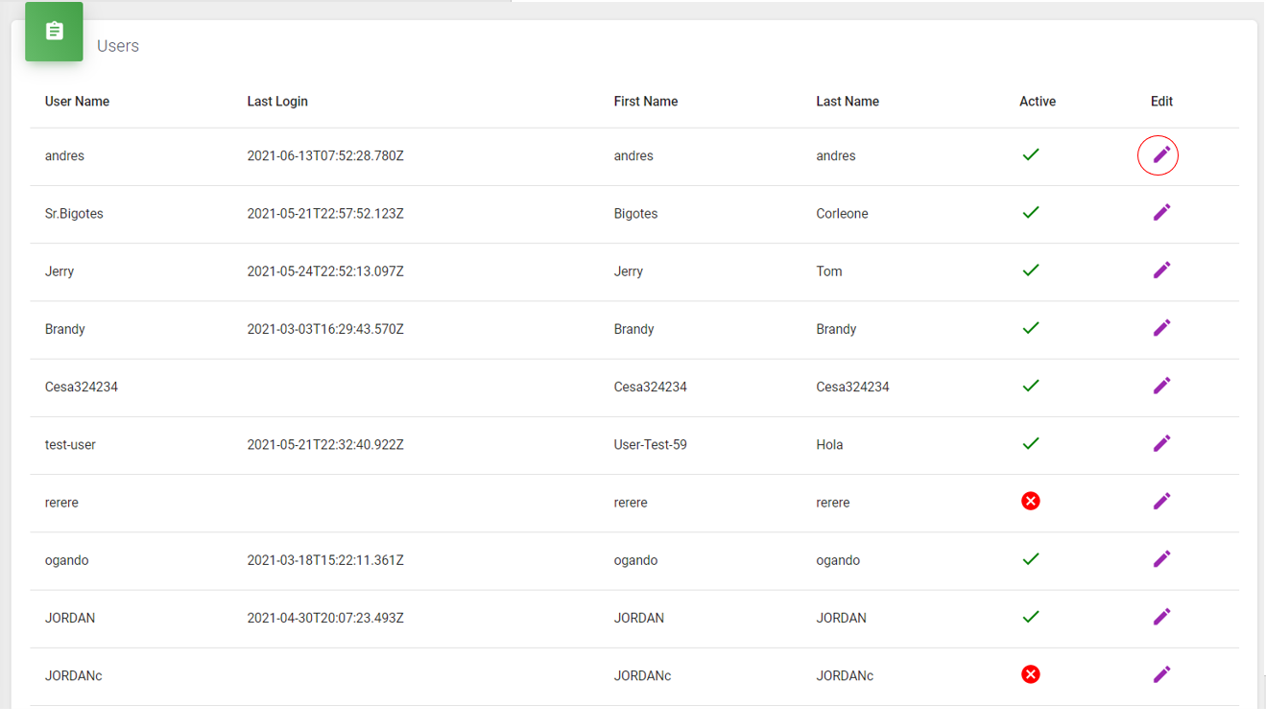Edit user Cesa324234
The width and height of the screenshot is (1266, 709).
click(1160, 386)
